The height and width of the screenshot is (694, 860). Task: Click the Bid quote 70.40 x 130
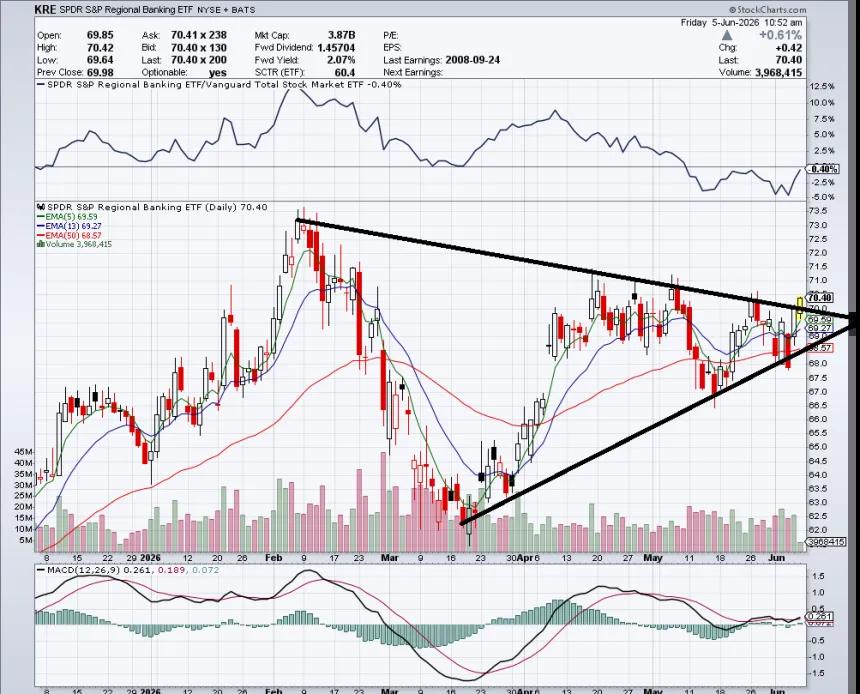pyautogui.click(x=199, y=47)
